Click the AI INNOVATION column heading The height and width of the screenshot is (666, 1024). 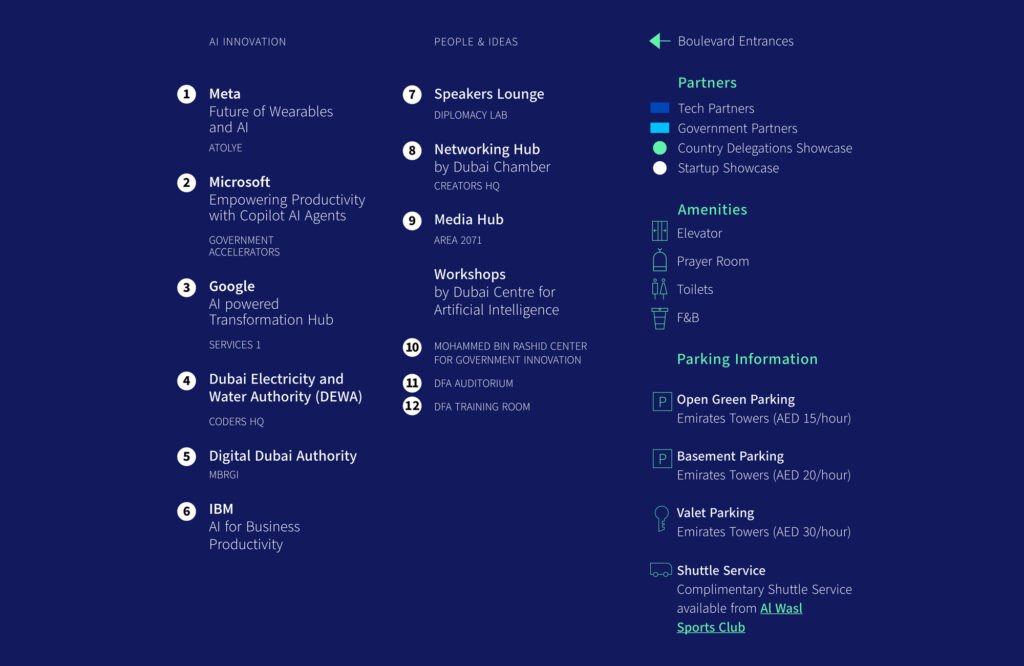pos(248,42)
